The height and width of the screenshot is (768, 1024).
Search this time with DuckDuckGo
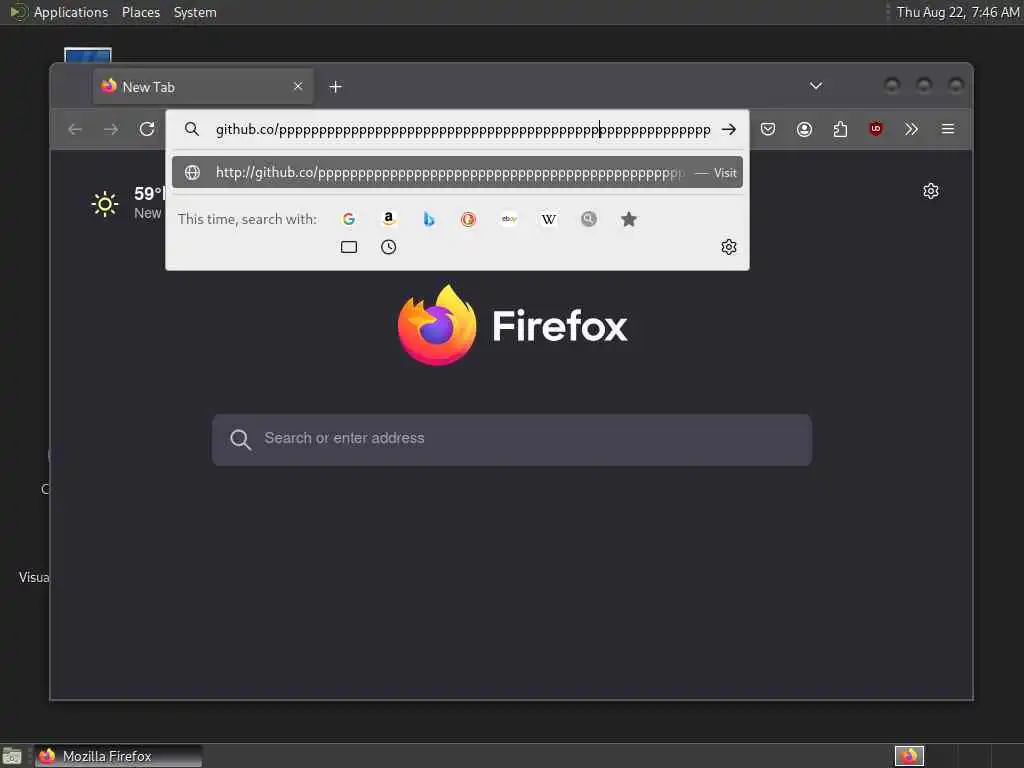click(x=468, y=219)
